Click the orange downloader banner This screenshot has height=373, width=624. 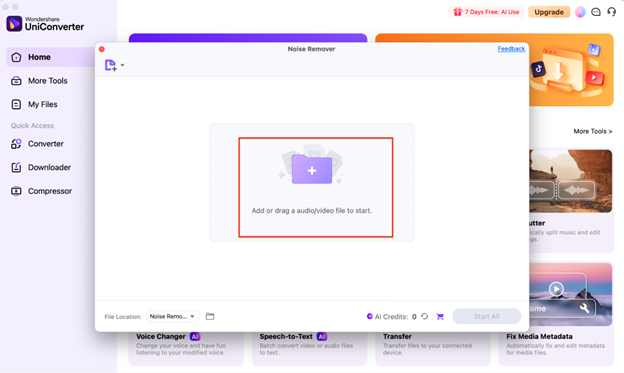click(571, 70)
